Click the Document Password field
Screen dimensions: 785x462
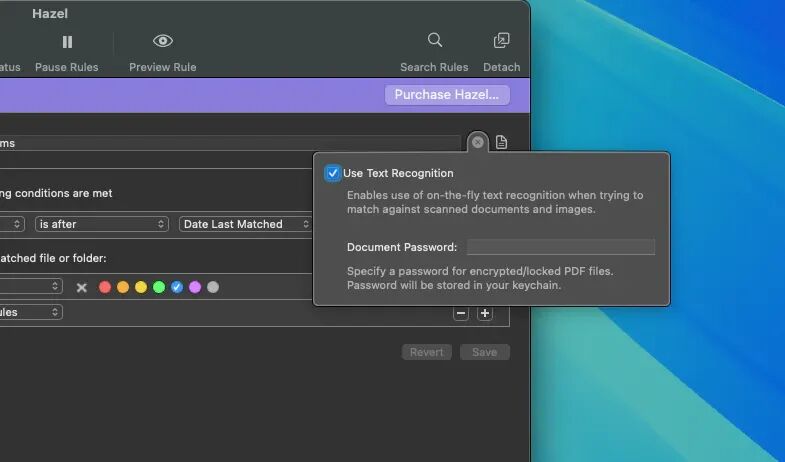click(561, 247)
